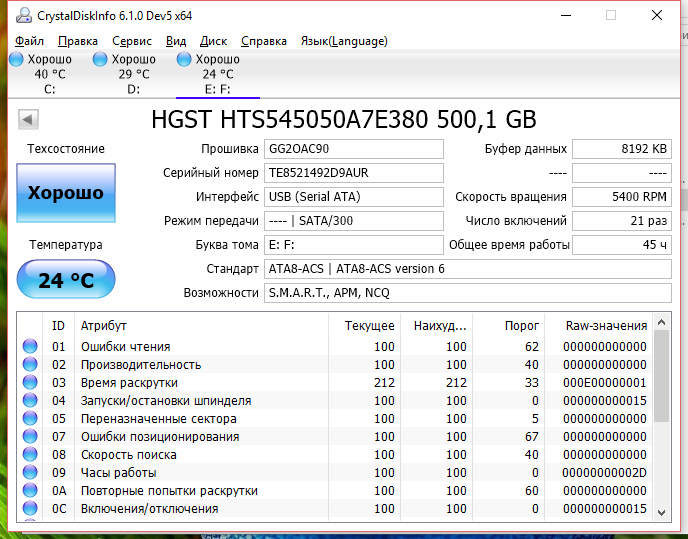The width and height of the screenshot is (688, 539).
Task: Click the Интерфейс field USB (Serial ATA)
Action: 354,197
